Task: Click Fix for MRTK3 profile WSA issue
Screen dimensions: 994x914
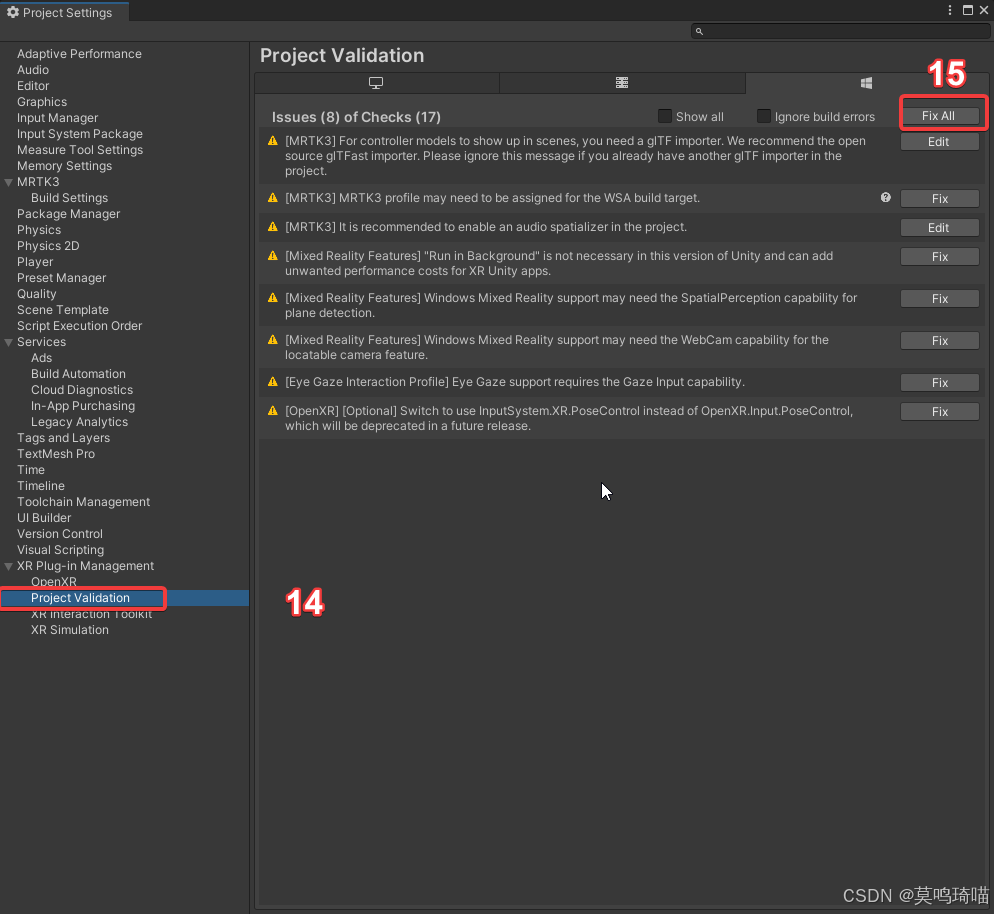Action: (x=939, y=199)
